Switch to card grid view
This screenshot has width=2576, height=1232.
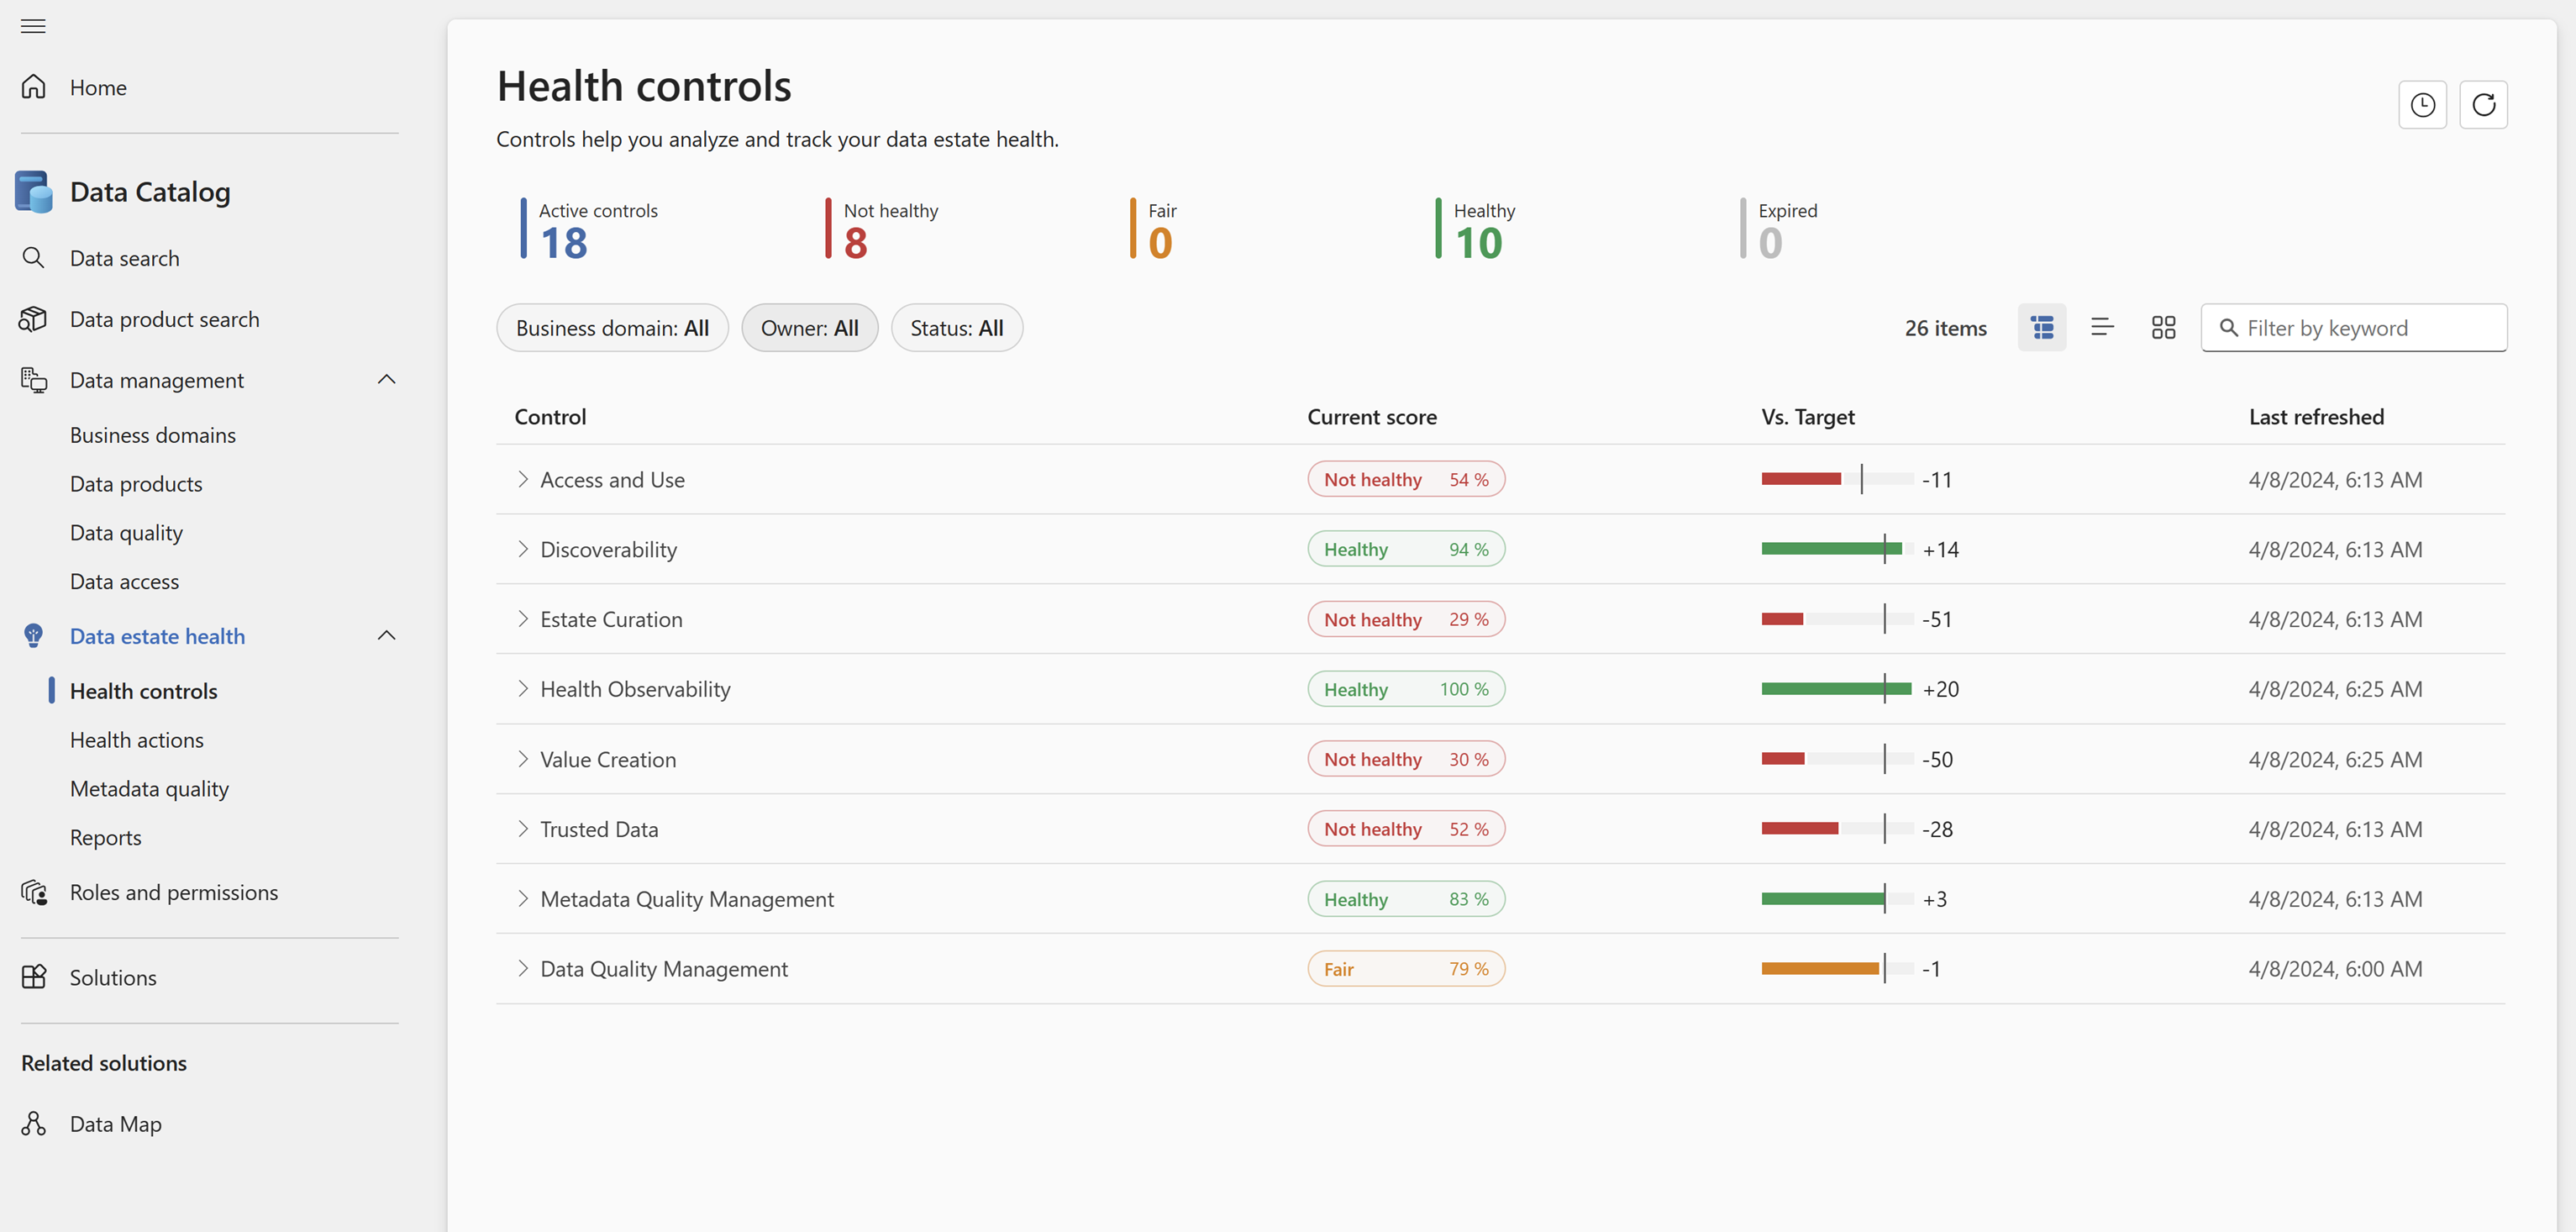point(2163,328)
